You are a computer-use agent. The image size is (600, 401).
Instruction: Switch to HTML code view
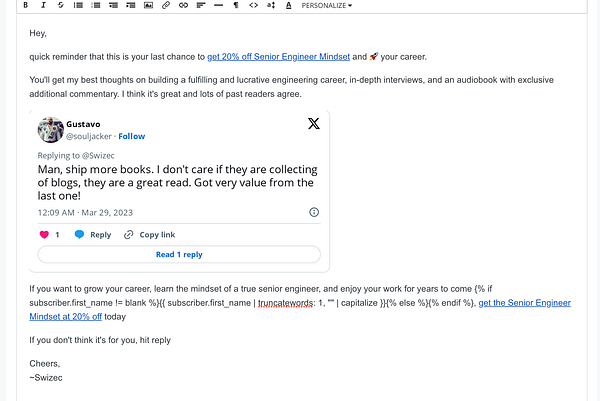[x=253, y=5]
